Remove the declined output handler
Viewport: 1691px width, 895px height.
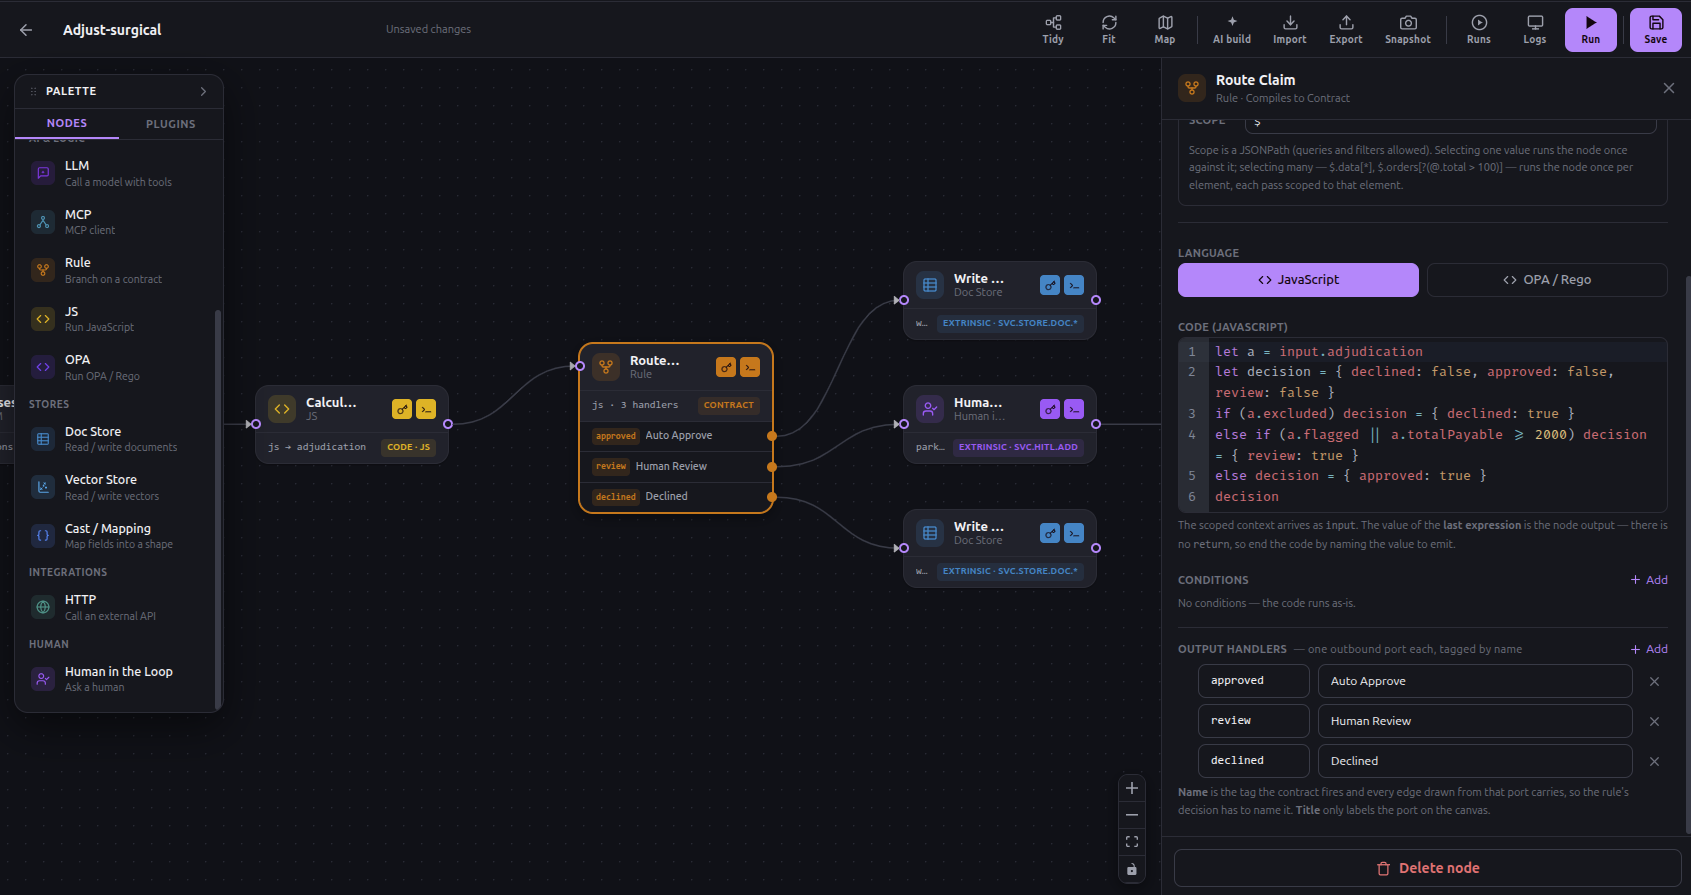[x=1654, y=761]
